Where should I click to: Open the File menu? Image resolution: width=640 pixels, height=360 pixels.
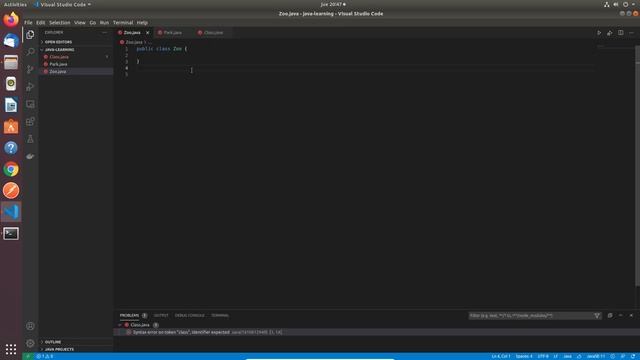28,23
